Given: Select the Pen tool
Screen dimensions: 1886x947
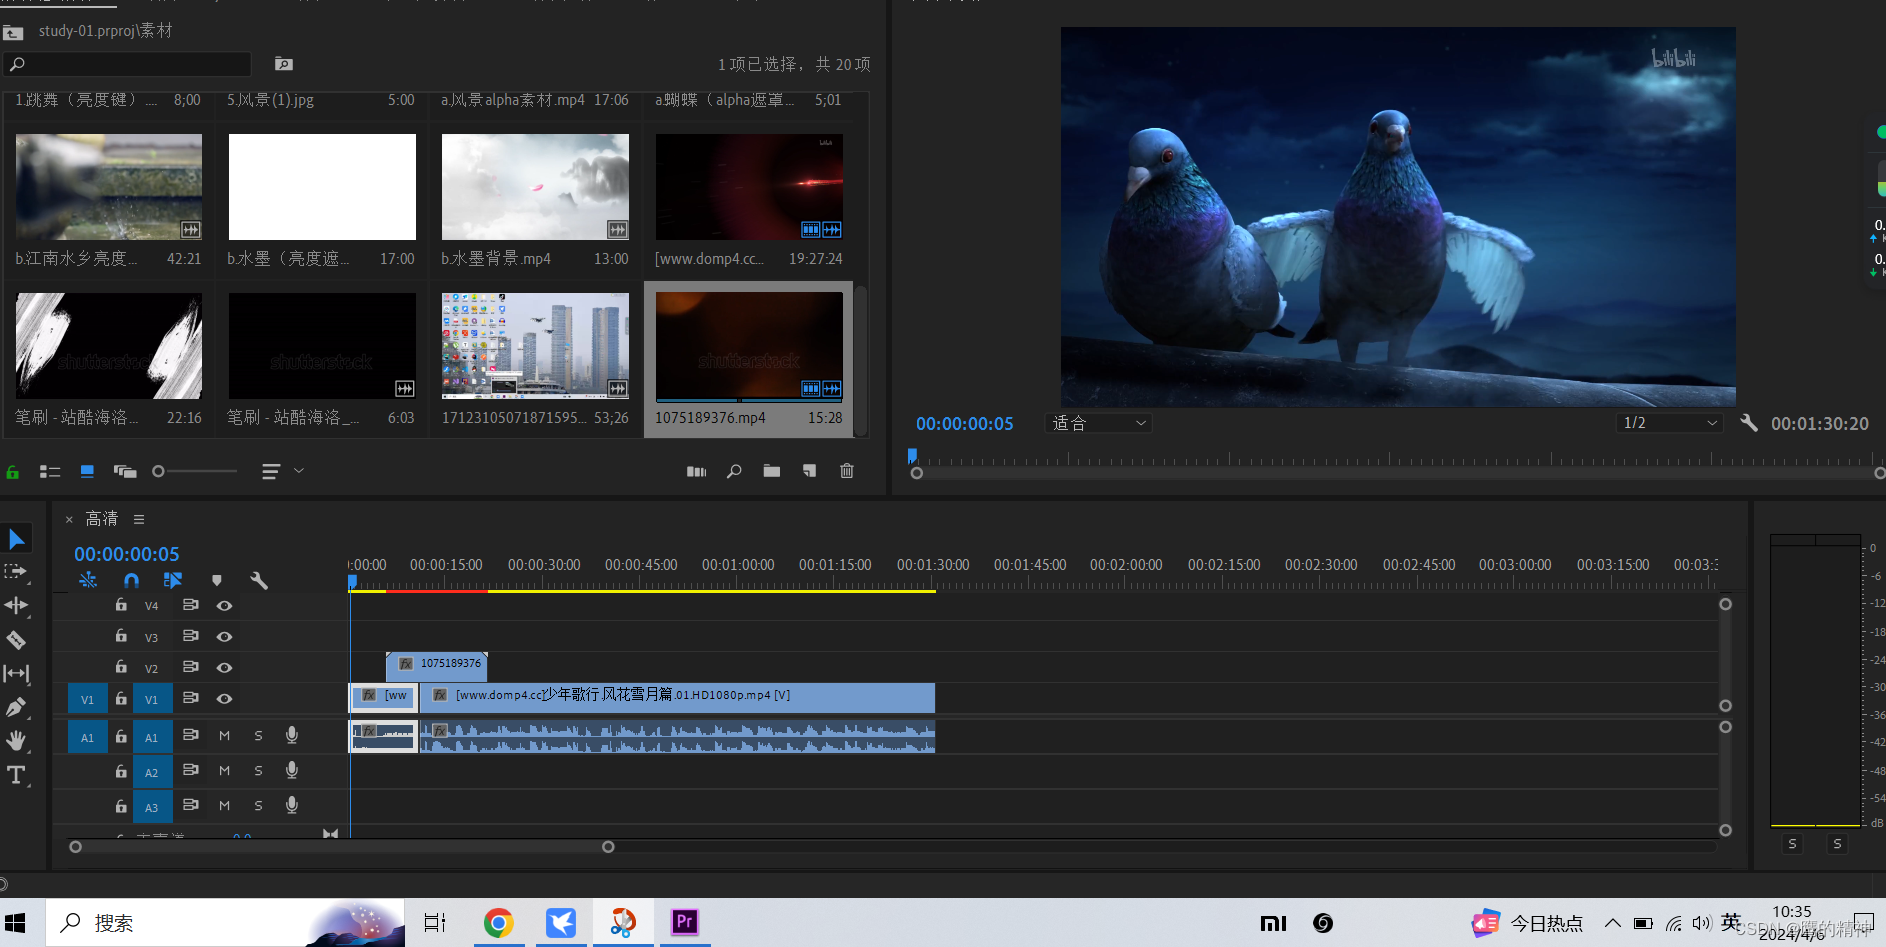Looking at the screenshot, I should (x=16, y=708).
